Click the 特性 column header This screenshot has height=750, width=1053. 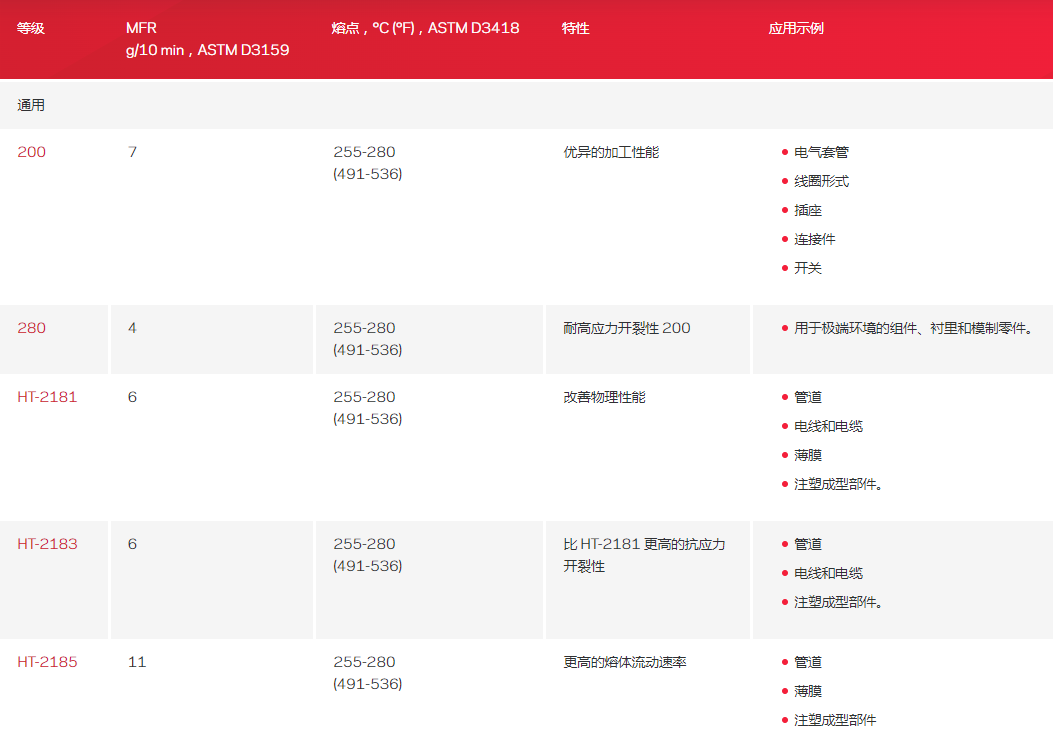point(576,28)
